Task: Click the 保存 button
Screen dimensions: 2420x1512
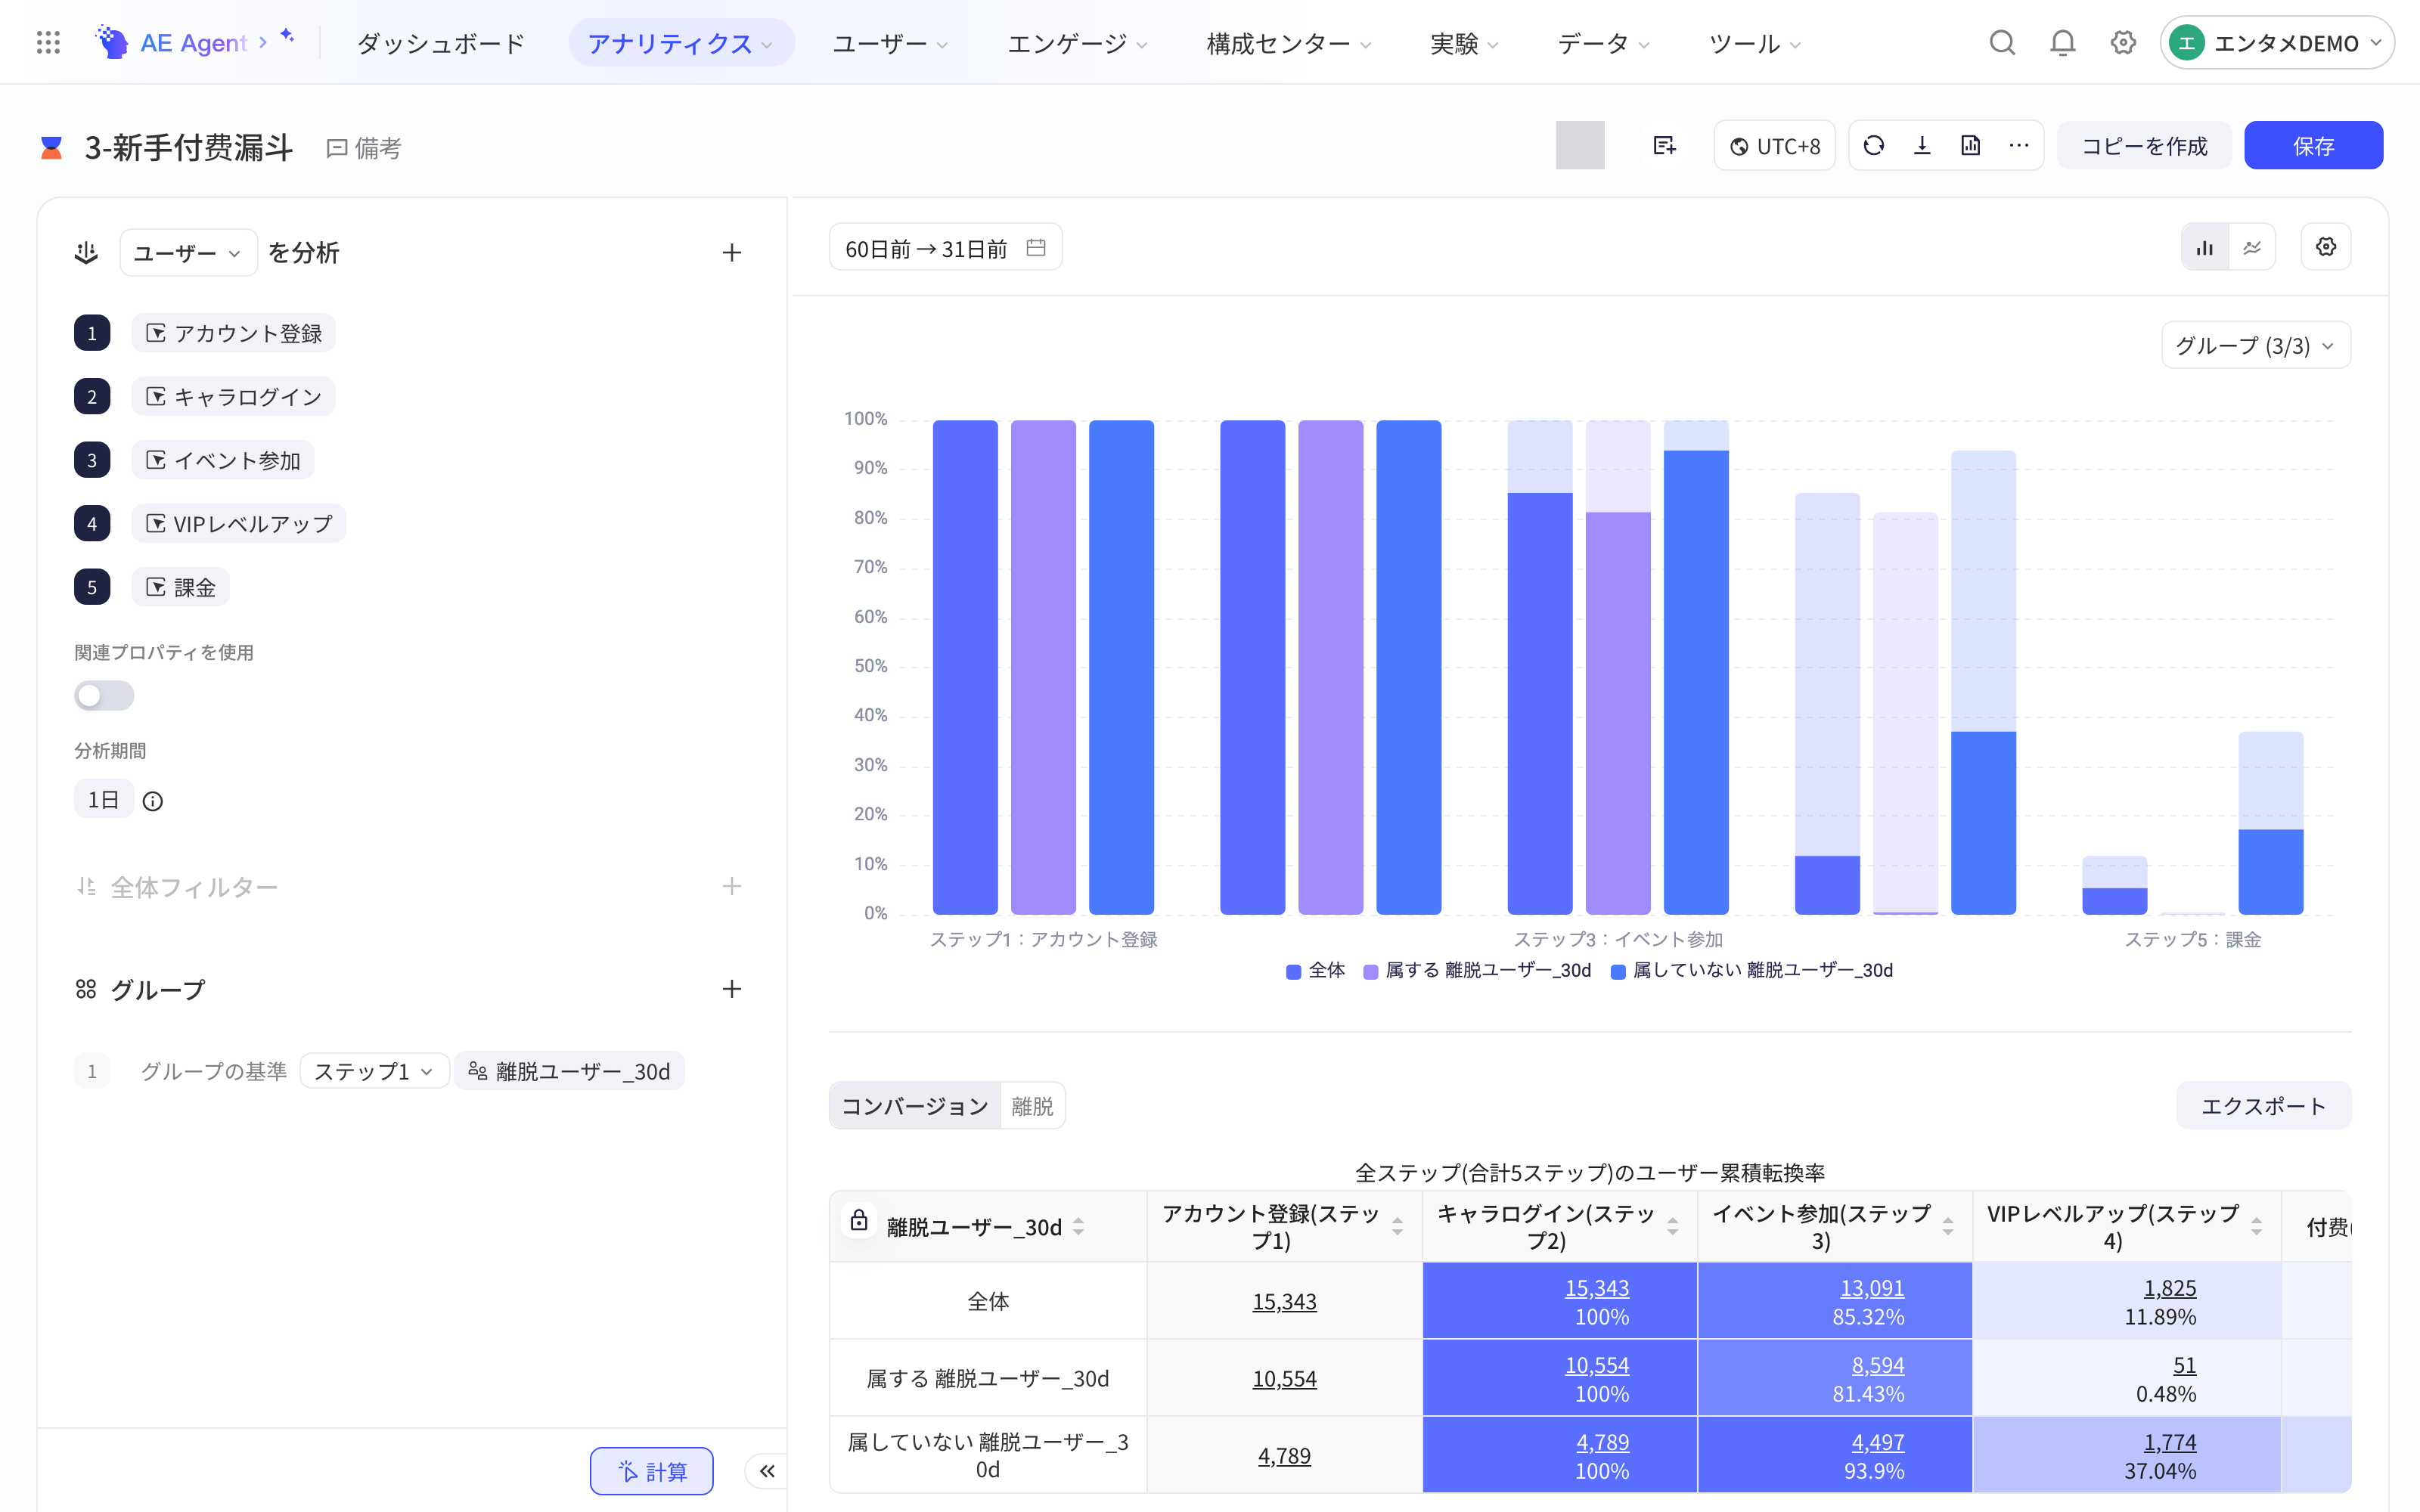Action: (2313, 146)
